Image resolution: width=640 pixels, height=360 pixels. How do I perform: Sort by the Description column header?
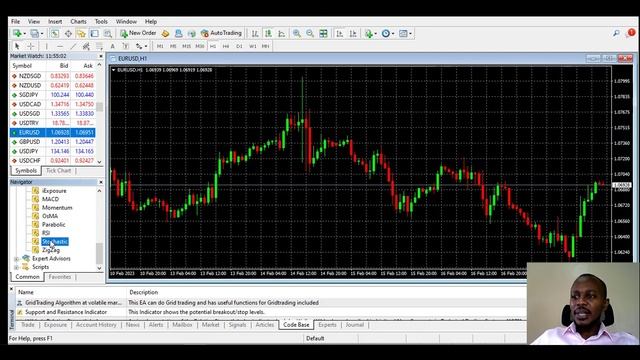point(144,292)
